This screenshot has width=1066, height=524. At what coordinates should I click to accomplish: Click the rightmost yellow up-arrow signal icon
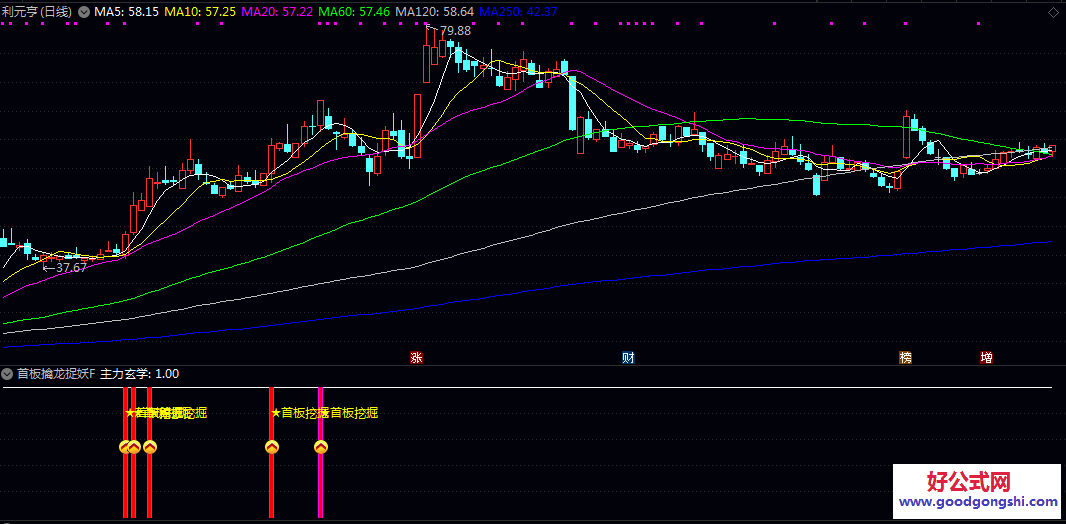tap(321, 447)
